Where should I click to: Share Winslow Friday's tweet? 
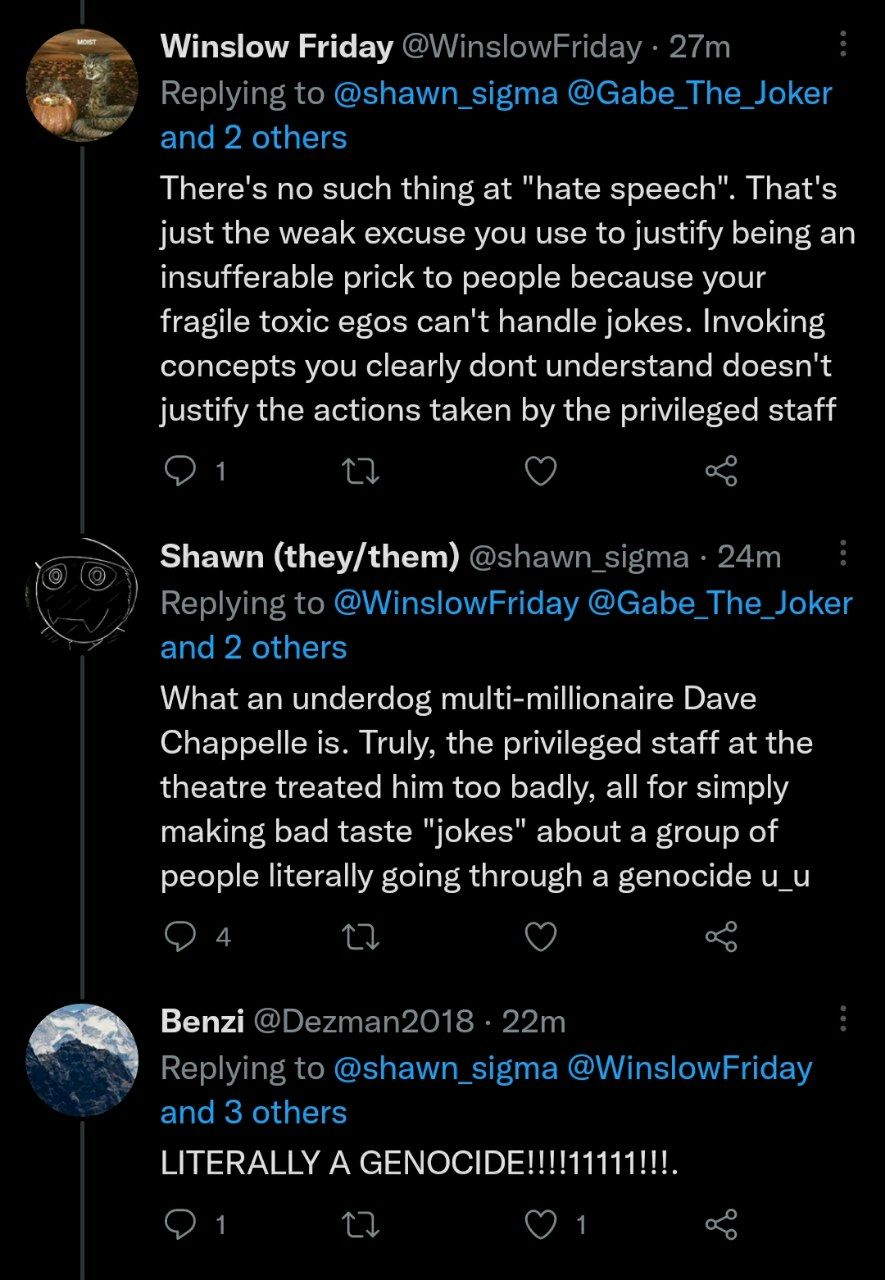click(721, 471)
